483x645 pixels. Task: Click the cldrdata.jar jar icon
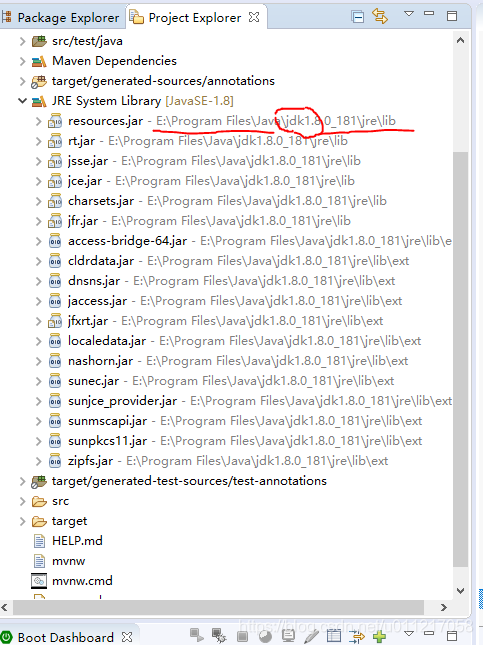[x=55, y=261]
